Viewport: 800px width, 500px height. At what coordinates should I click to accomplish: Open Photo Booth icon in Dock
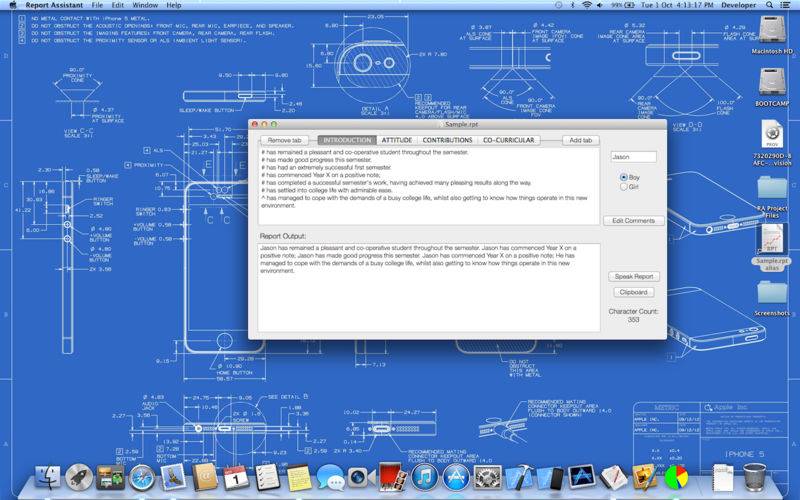point(393,478)
